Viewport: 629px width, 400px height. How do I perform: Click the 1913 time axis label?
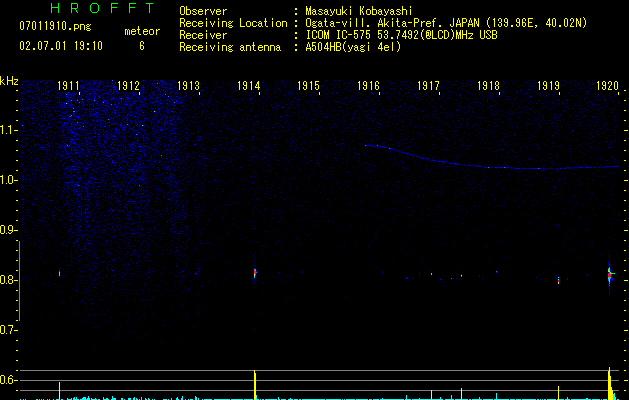point(189,86)
